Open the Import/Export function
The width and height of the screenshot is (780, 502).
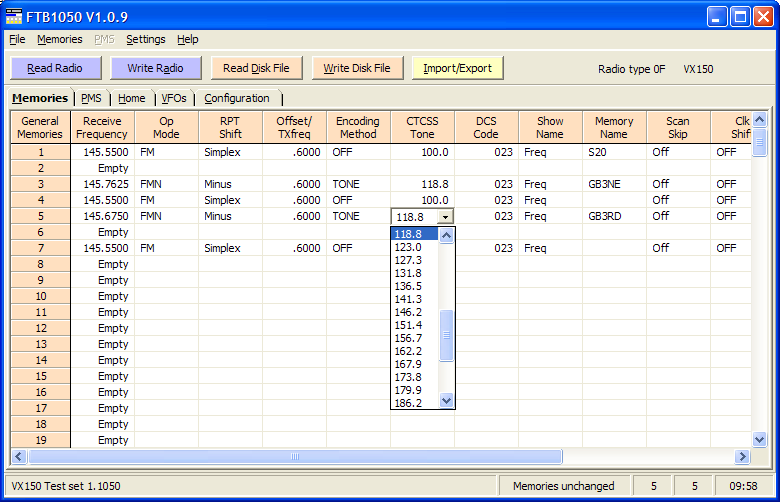click(457, 68)
